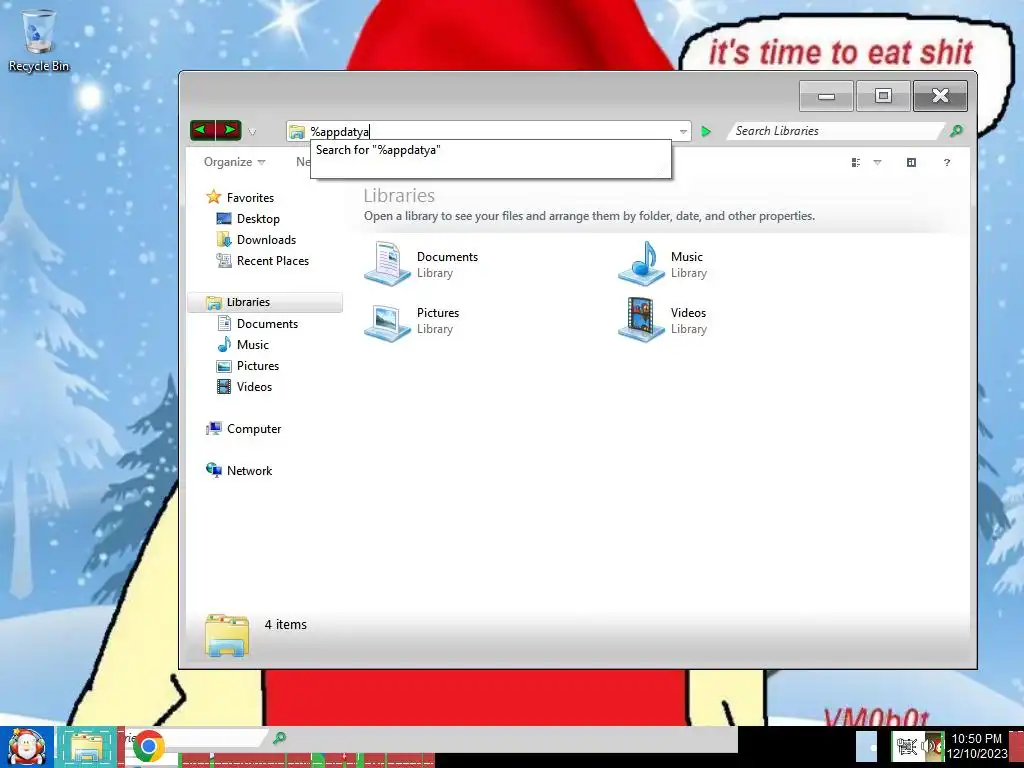1024x768 pixels.
Task: Select Videos in the sidebar tree
Action: pos(254,386)
